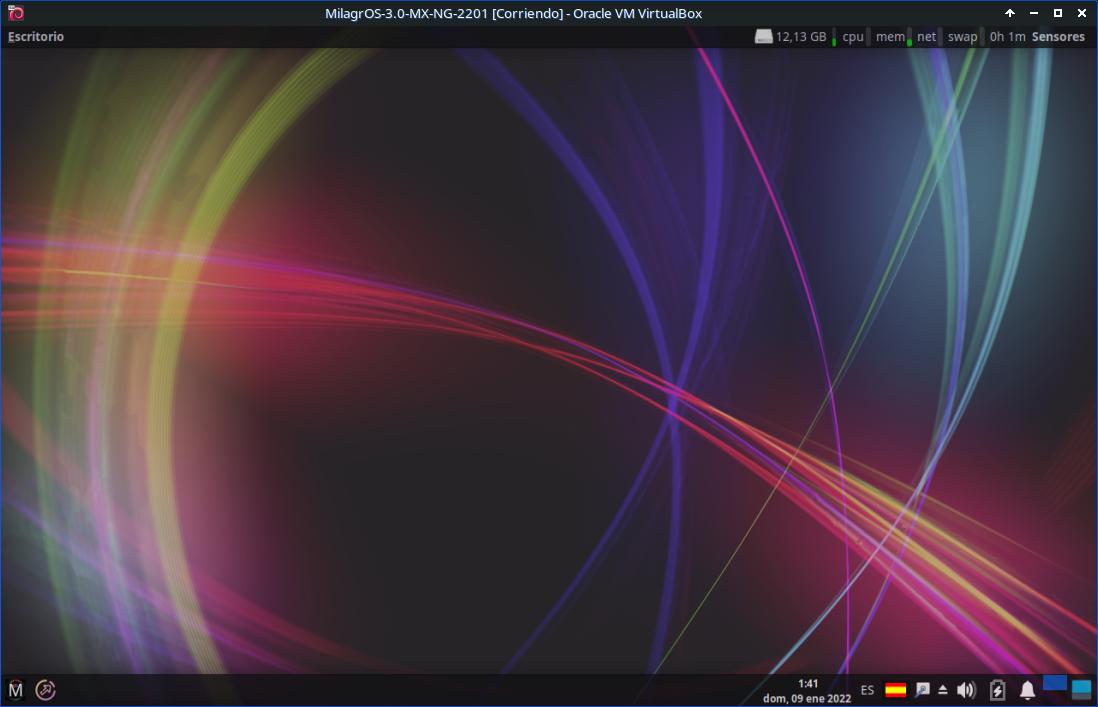Switch to the first workspace in pager
Image resolution: width=1098 pixels, height=707 pixels.
(1054, 684)
